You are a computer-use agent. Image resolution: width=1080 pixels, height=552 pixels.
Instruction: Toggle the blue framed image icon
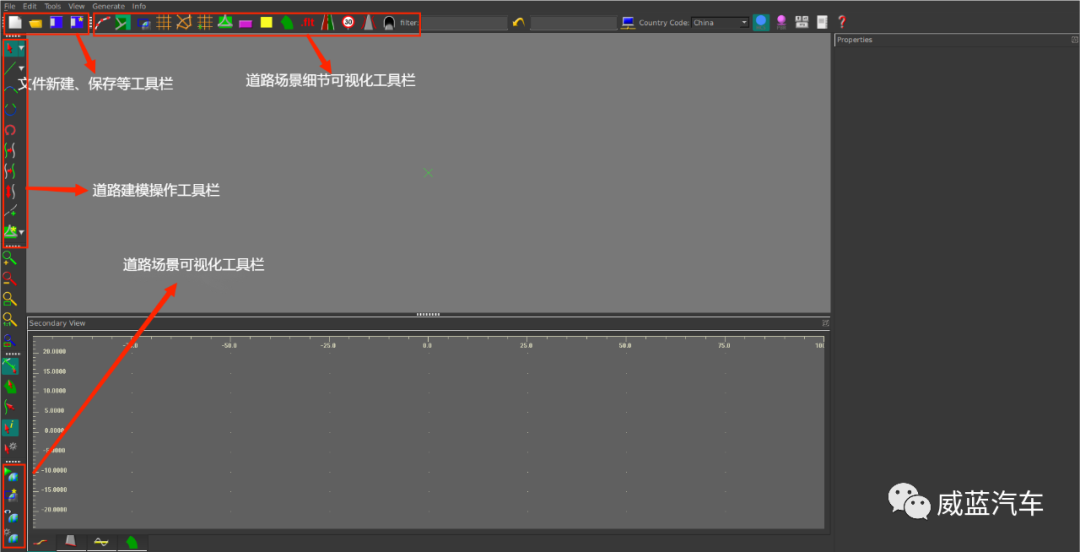[x=144, y=23]
